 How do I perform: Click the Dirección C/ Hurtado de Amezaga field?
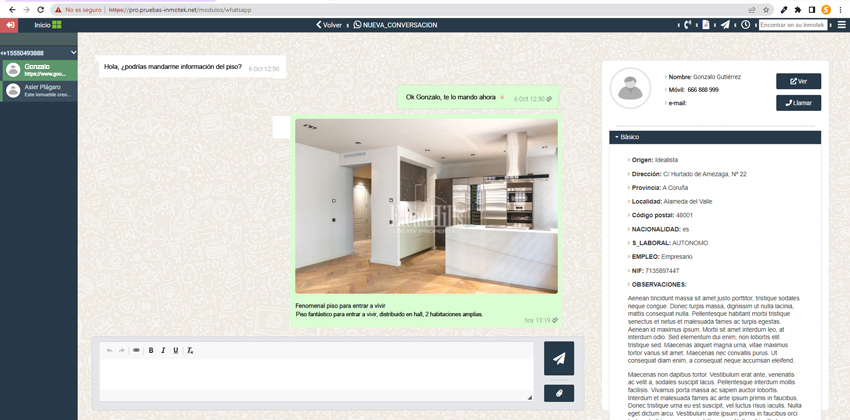(x=689, y=174)
